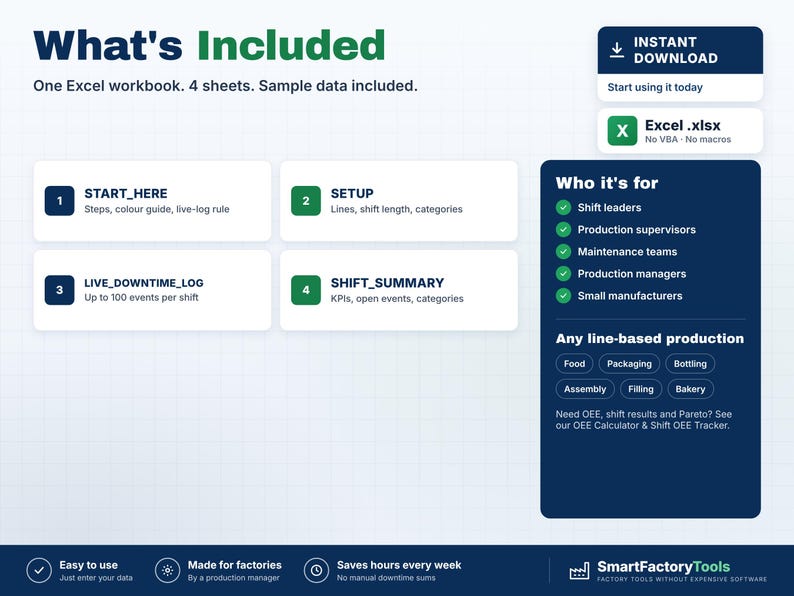Click the SETUP sheet title
Viewport: 794px width, 596px height.
(x=352, y=193)
